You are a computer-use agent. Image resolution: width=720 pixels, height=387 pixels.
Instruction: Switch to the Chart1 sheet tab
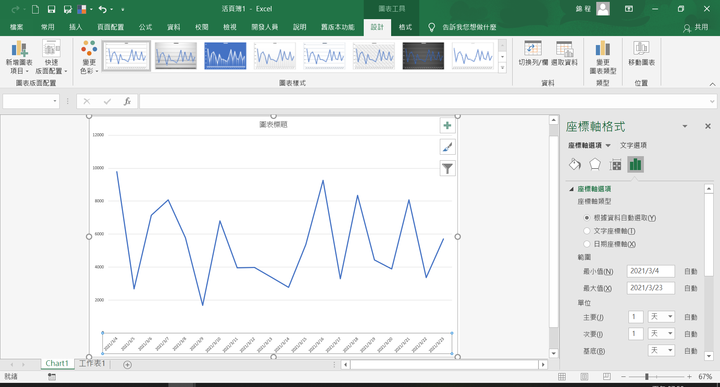[x=57, y=364]
